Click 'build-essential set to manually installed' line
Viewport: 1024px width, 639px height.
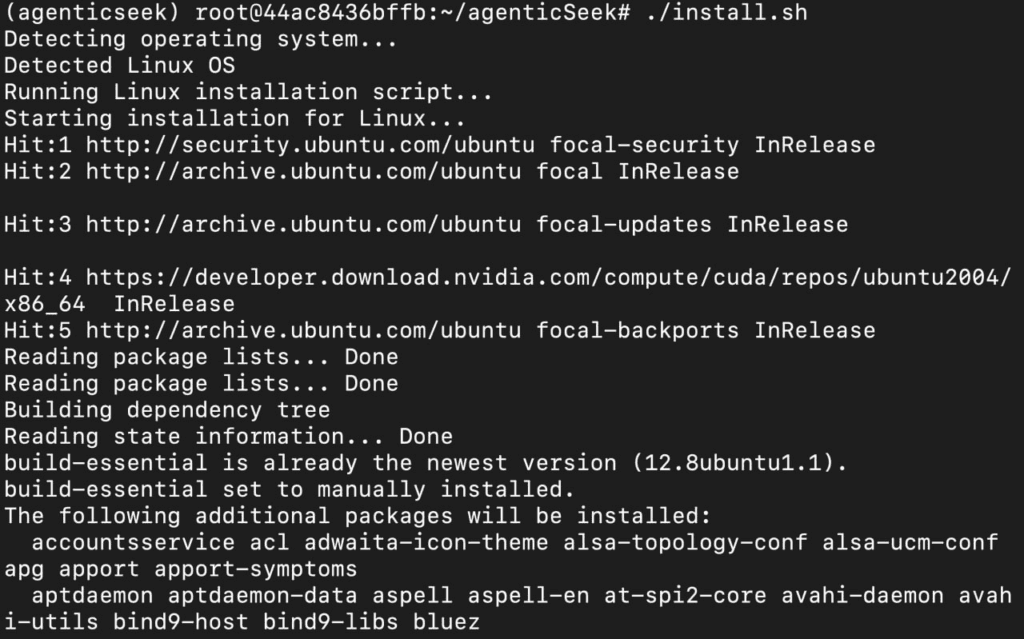289,490
